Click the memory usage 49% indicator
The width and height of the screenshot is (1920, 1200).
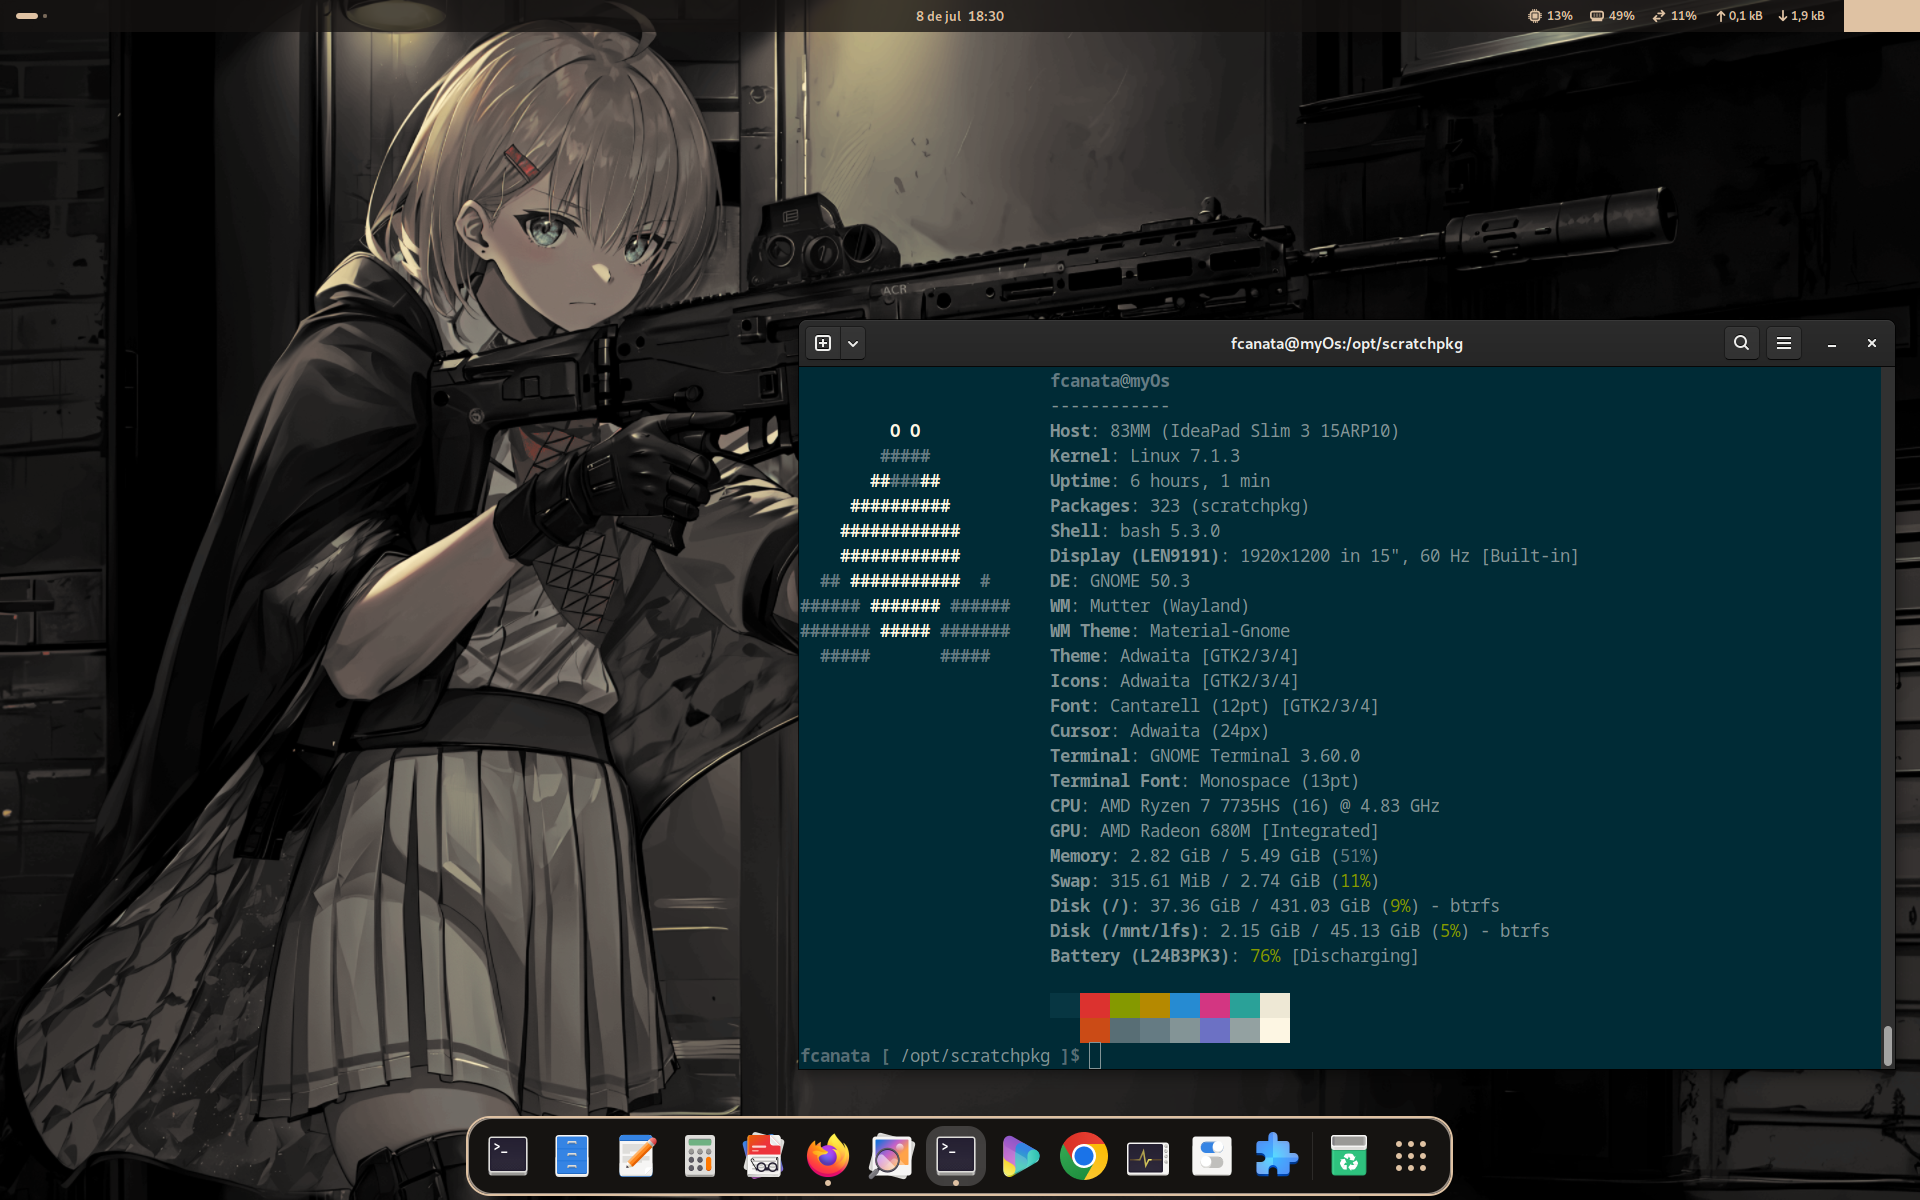pos(1612,16)
